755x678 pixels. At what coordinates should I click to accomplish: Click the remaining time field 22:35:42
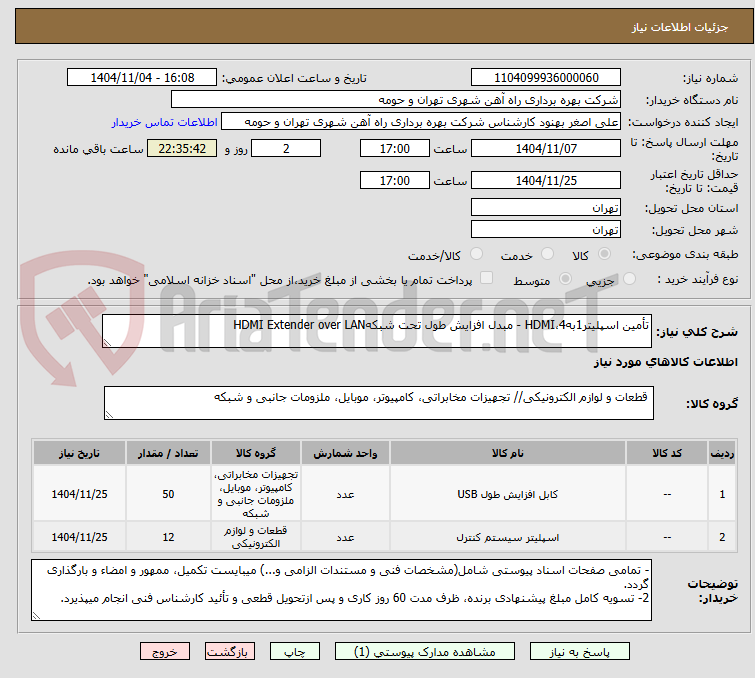pyautogui.click(x=182, y=148)
